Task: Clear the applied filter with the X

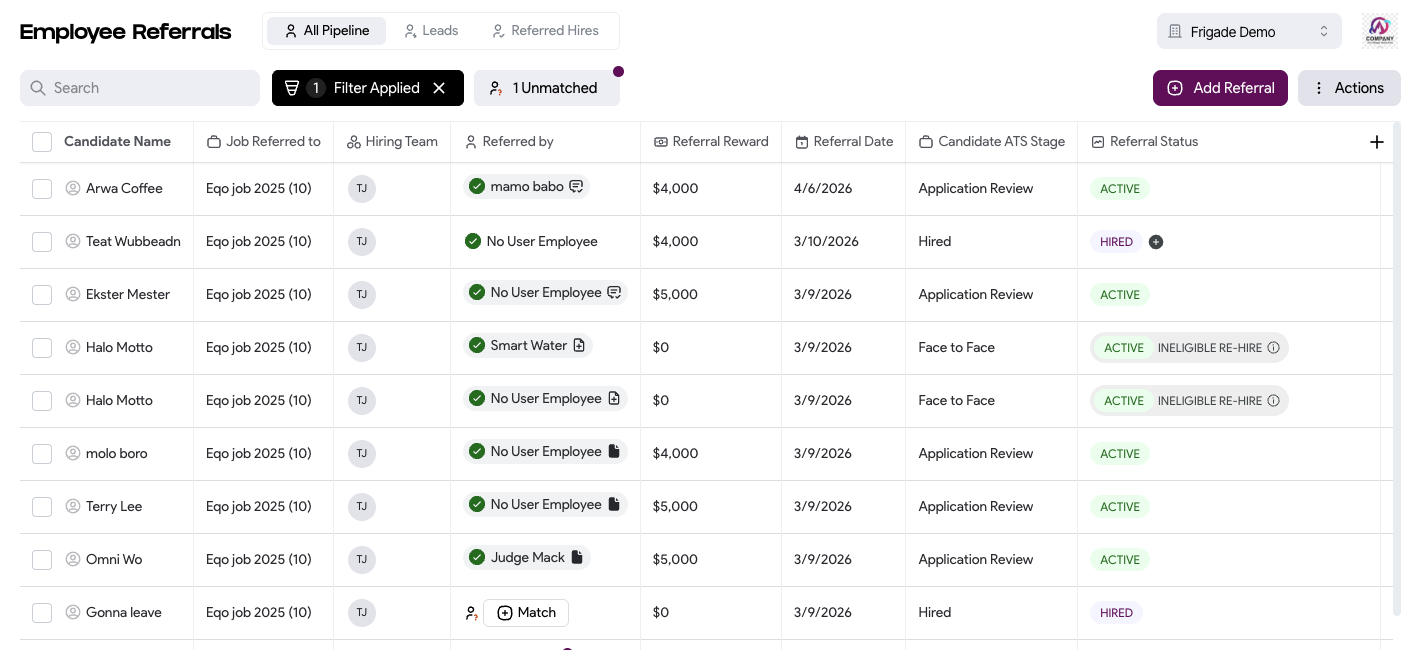Action: (439, 88)
